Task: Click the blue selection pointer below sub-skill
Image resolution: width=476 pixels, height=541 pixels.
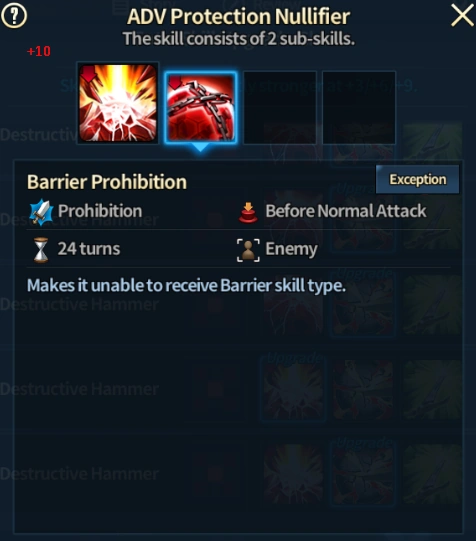Action: click(200, 148)
